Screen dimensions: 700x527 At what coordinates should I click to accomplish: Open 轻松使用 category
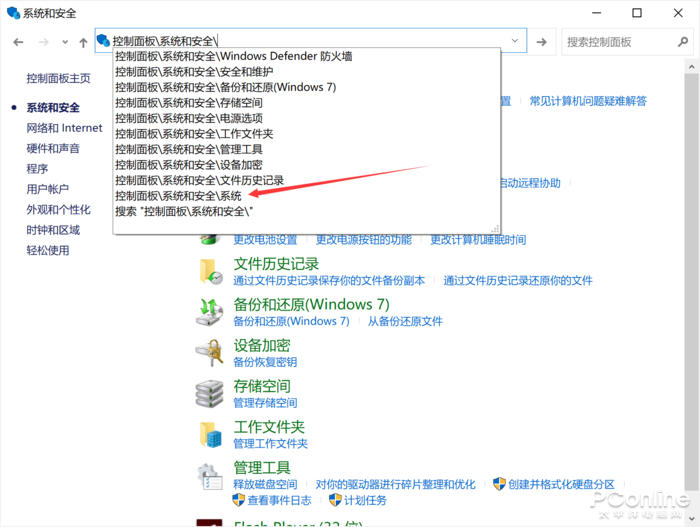48,250
